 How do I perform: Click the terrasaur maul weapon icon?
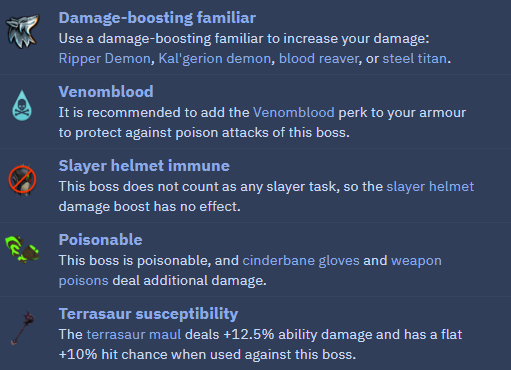click(22, 328)
